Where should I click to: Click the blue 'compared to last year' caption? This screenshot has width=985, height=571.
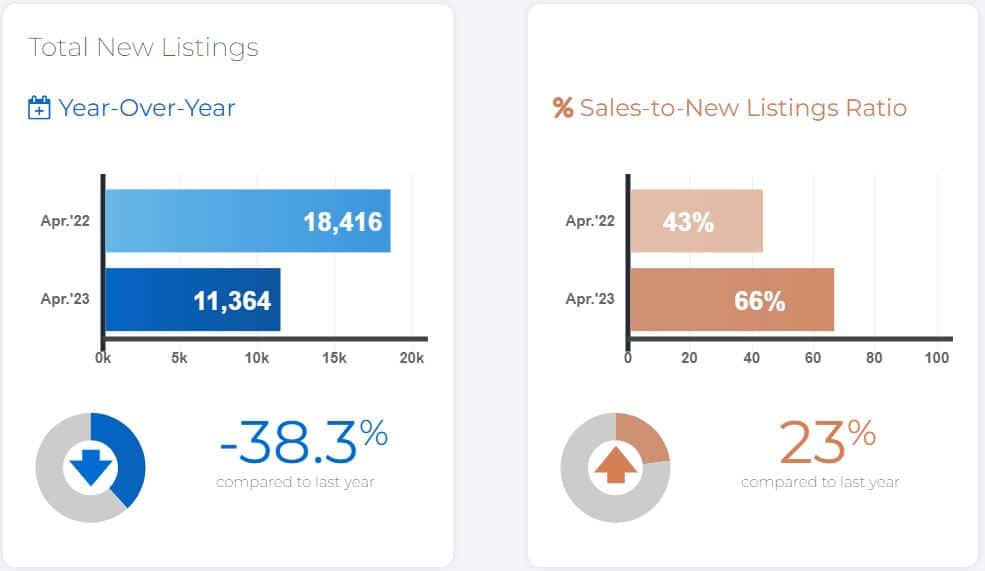point(295,482)
